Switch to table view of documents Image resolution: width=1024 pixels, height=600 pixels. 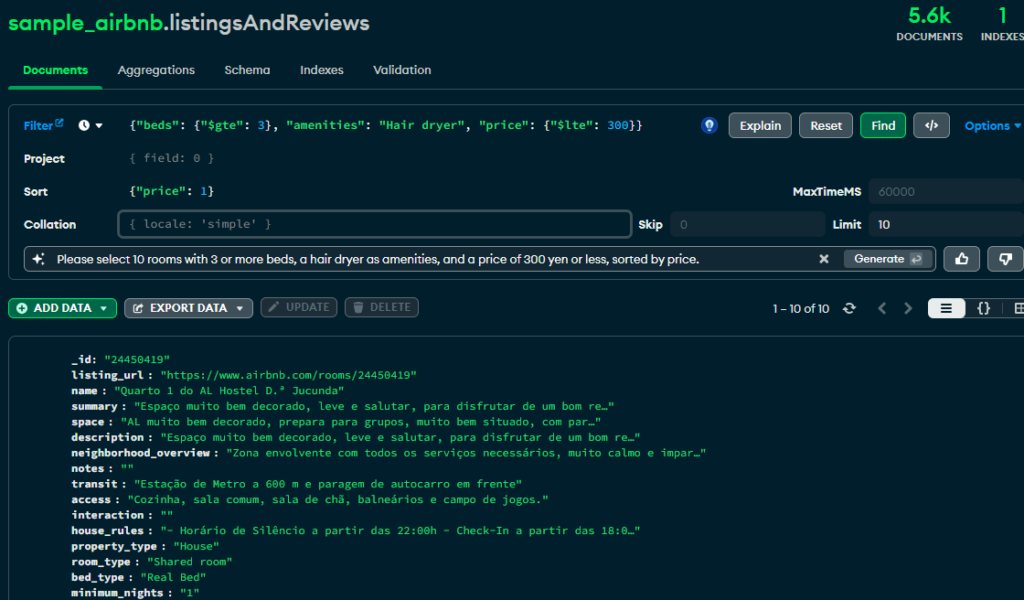[1017, 308]
